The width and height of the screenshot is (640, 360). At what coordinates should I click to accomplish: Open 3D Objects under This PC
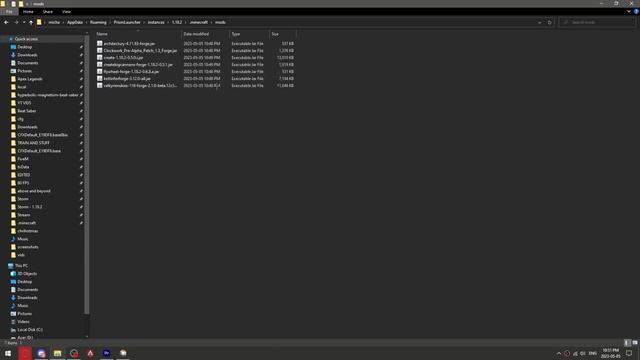click(27, 274)
